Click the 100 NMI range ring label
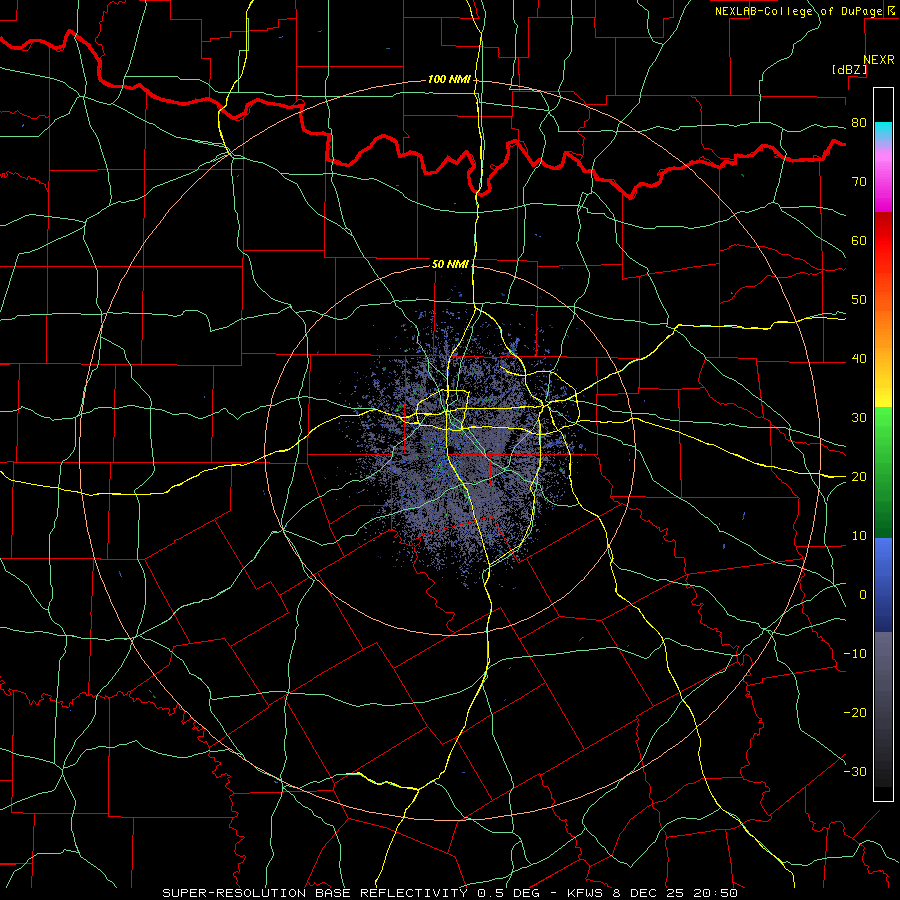This screenshot has width=900, height=900. coord(449,79)
